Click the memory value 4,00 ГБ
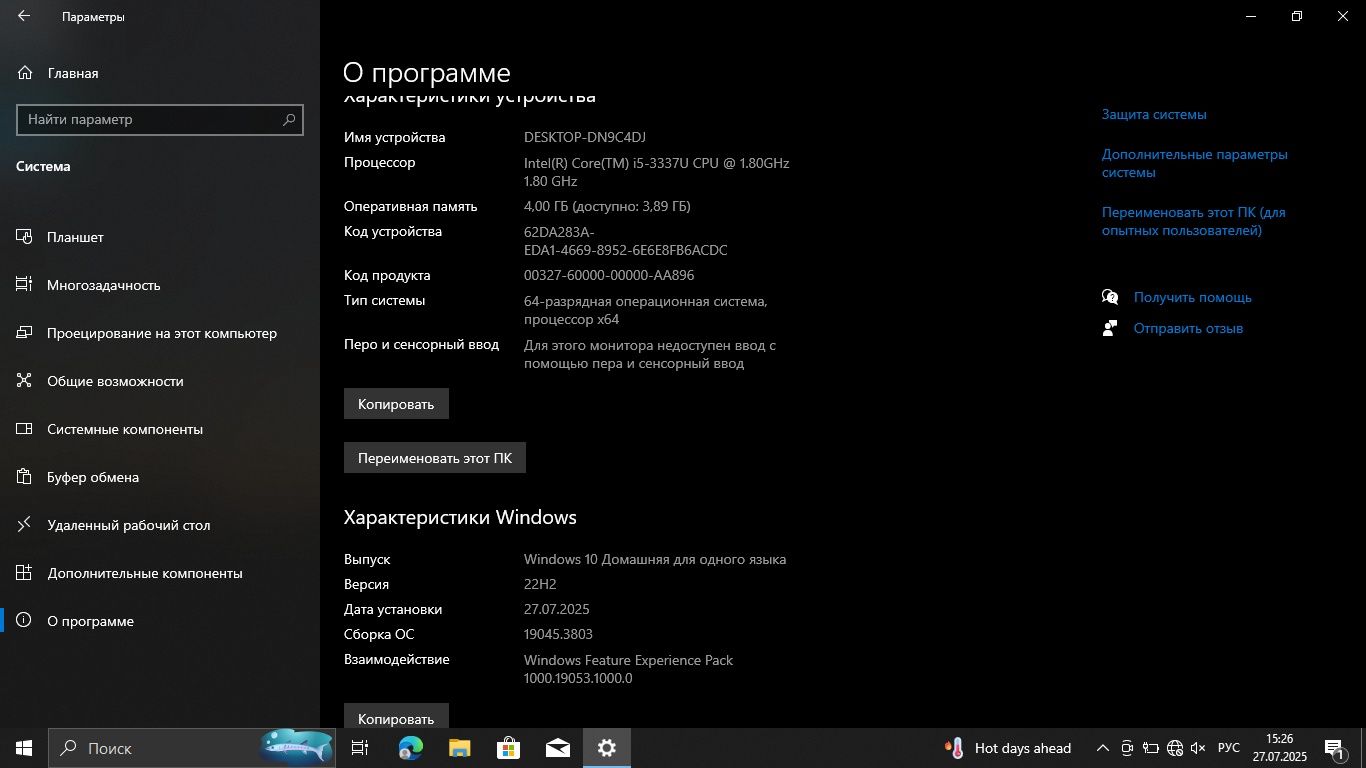The width and height of the screenshot is (1366, 768). tap(607, 206)
